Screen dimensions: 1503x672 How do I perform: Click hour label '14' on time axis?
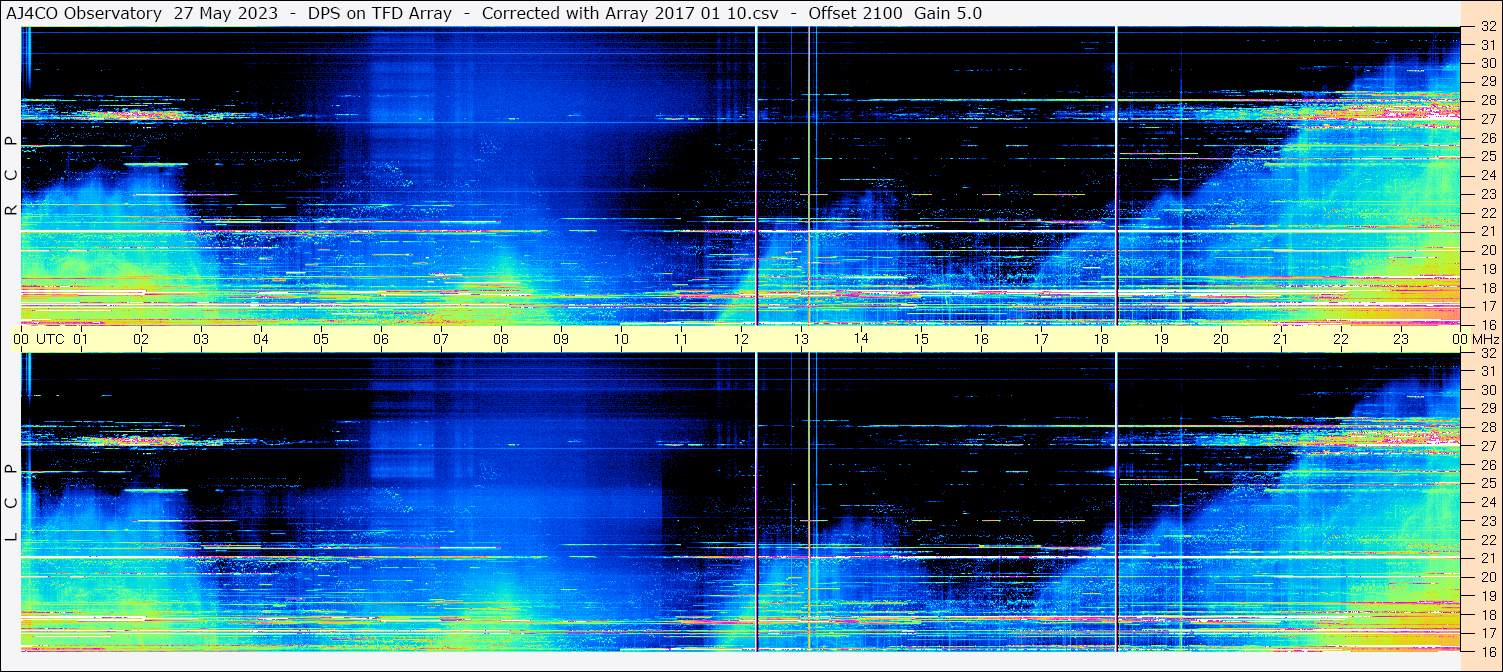click(x=861, y=339)
